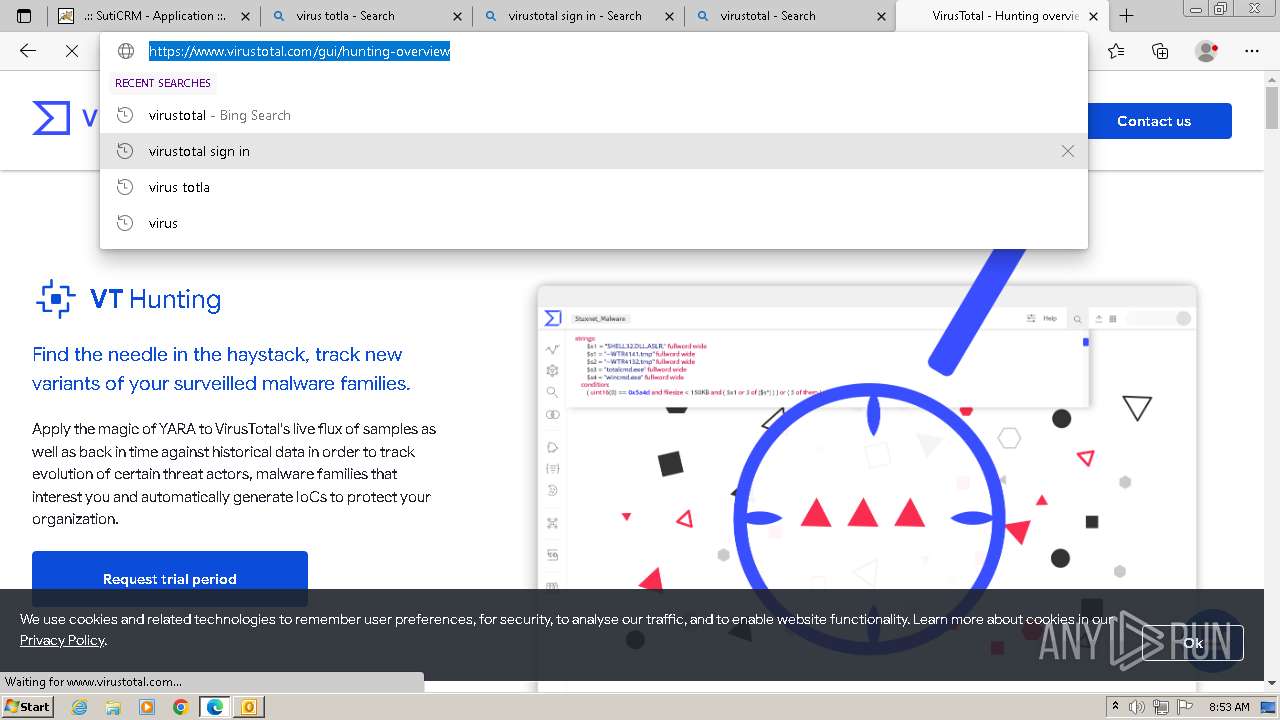The width and height of the screenshot is (1280, 720).
Task: Open the Windows Start menu
Action: pyautogui.click(x=28, y=707)
